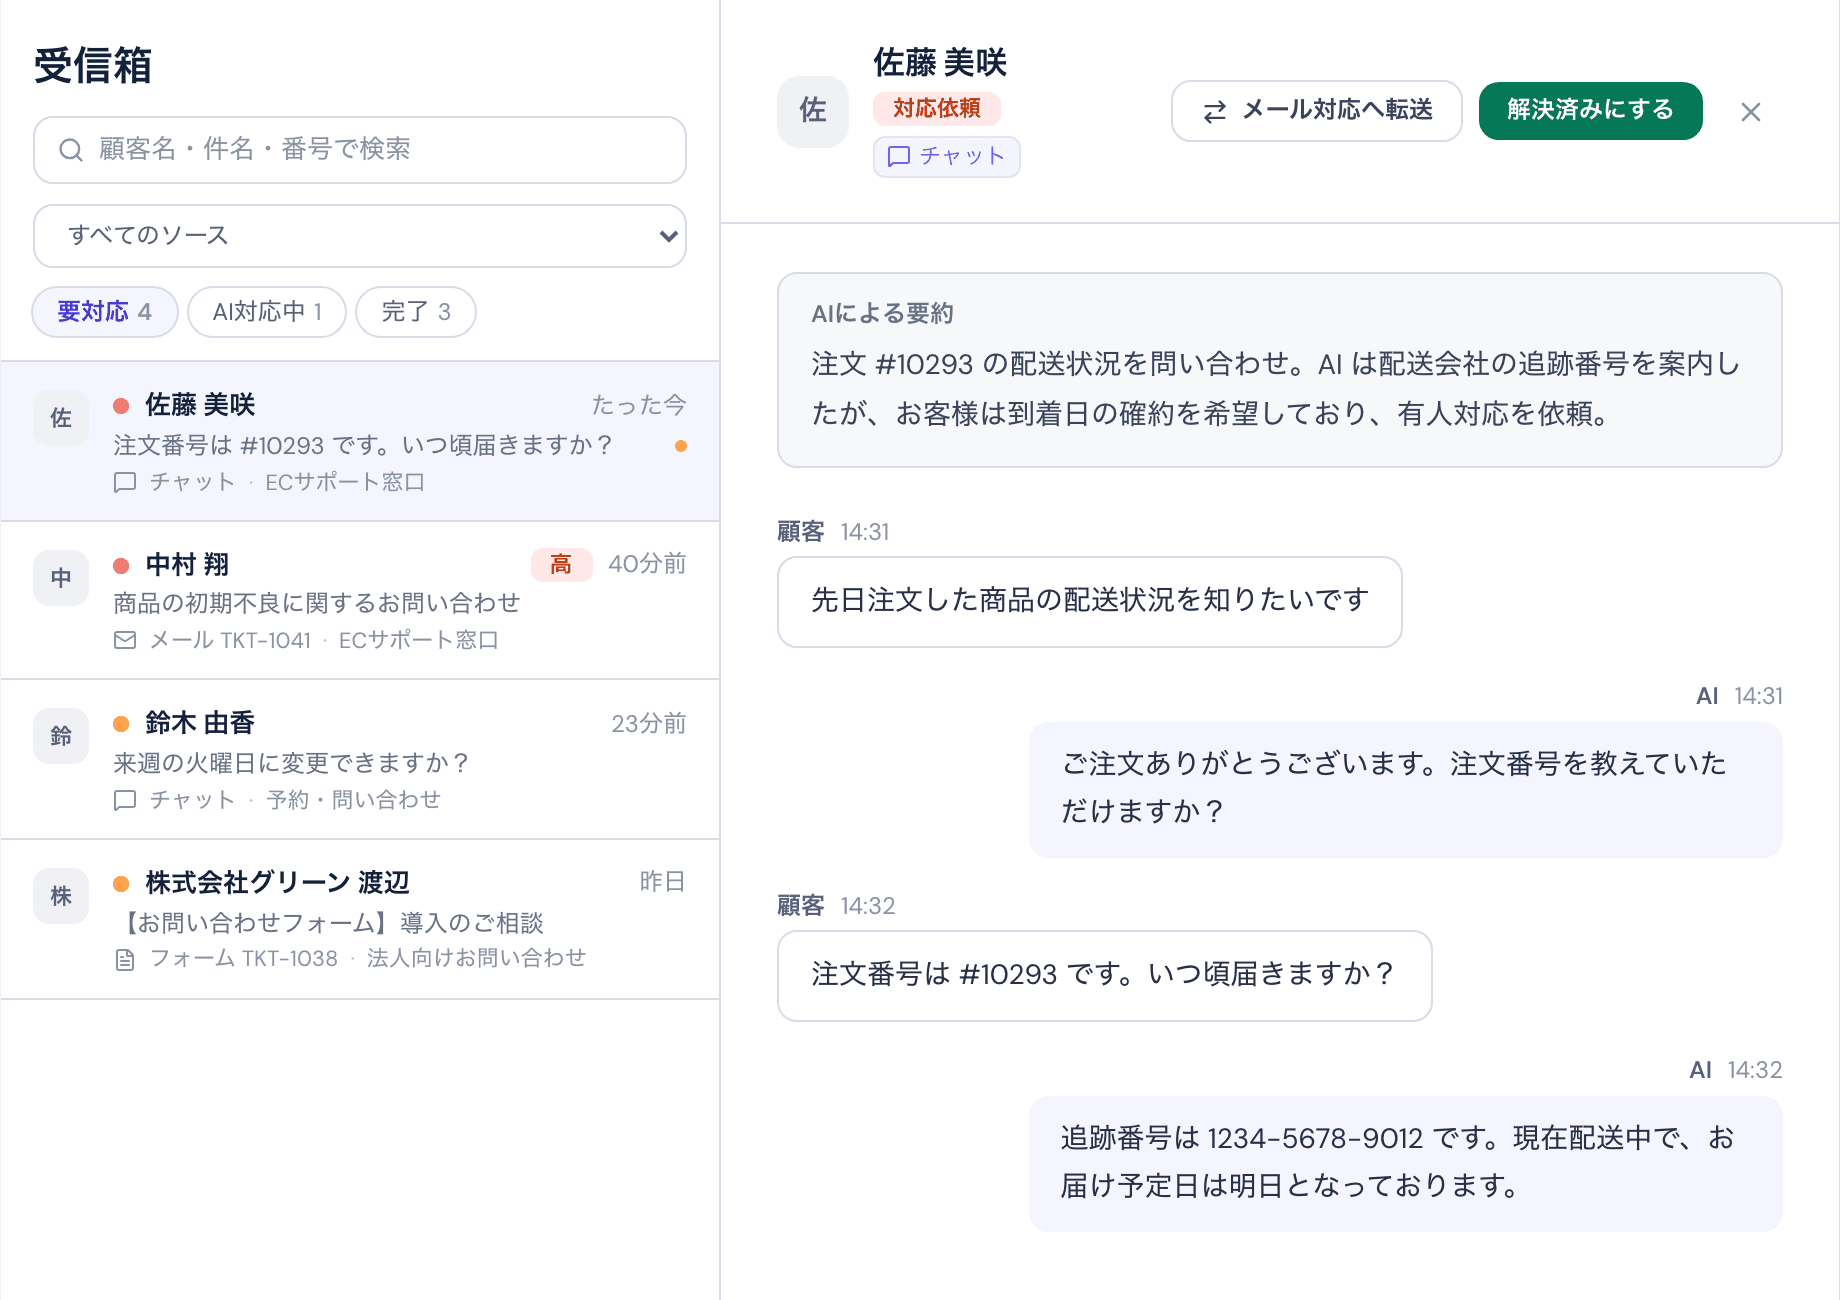Click 予約・問い合わせ source label
Image resolution: width=1840 pixels, height=1300 pixels.
(x=354, y=800)
